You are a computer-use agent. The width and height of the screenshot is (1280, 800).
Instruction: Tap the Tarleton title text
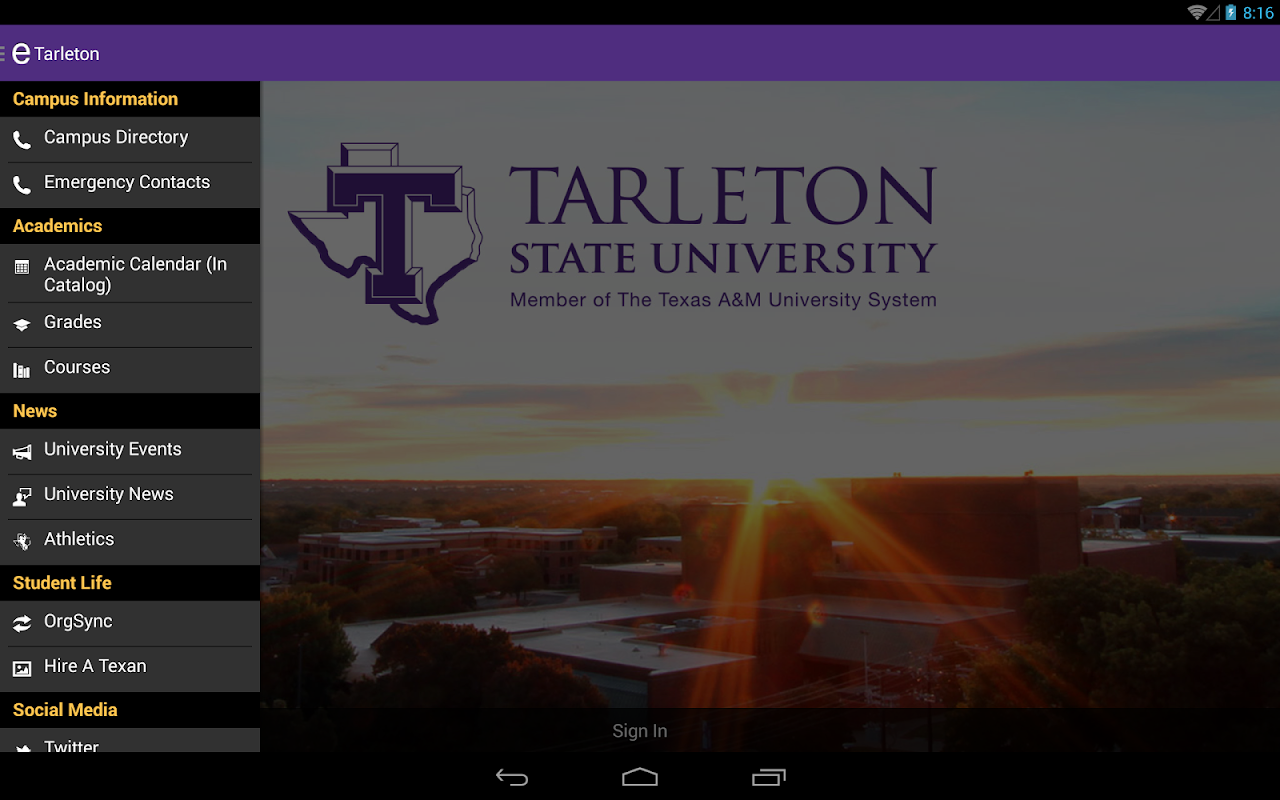click(x=67, y=54)
